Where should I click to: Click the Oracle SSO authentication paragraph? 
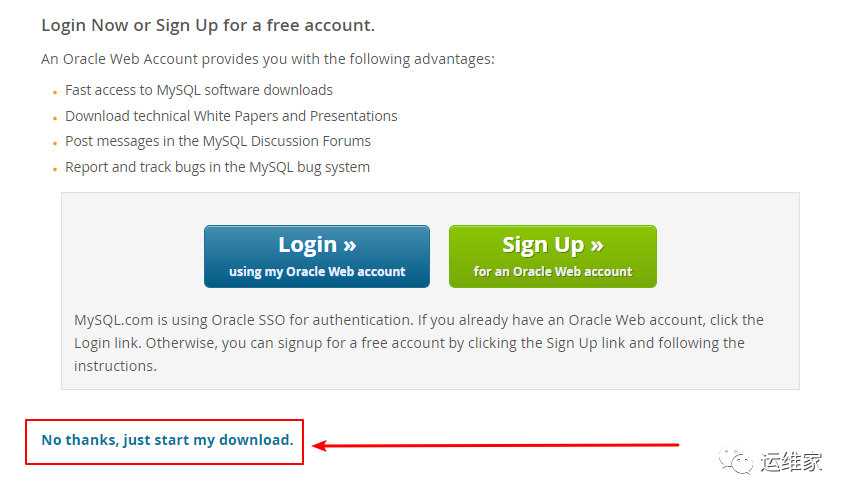pyautogui.click(x=418, y=343)
